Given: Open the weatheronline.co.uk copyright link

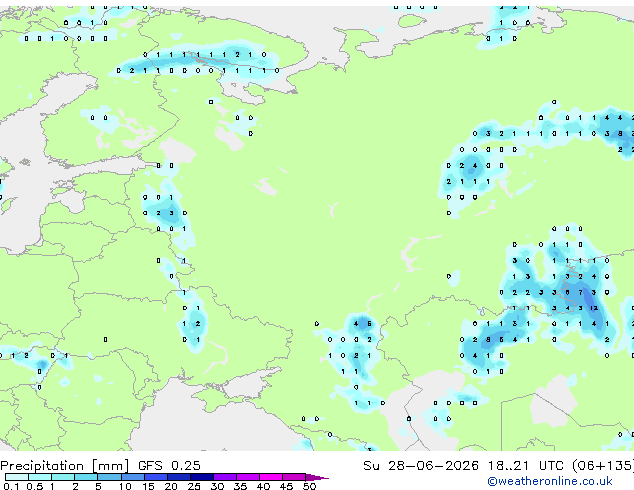Looking at the screenshot, I should 550,481.
